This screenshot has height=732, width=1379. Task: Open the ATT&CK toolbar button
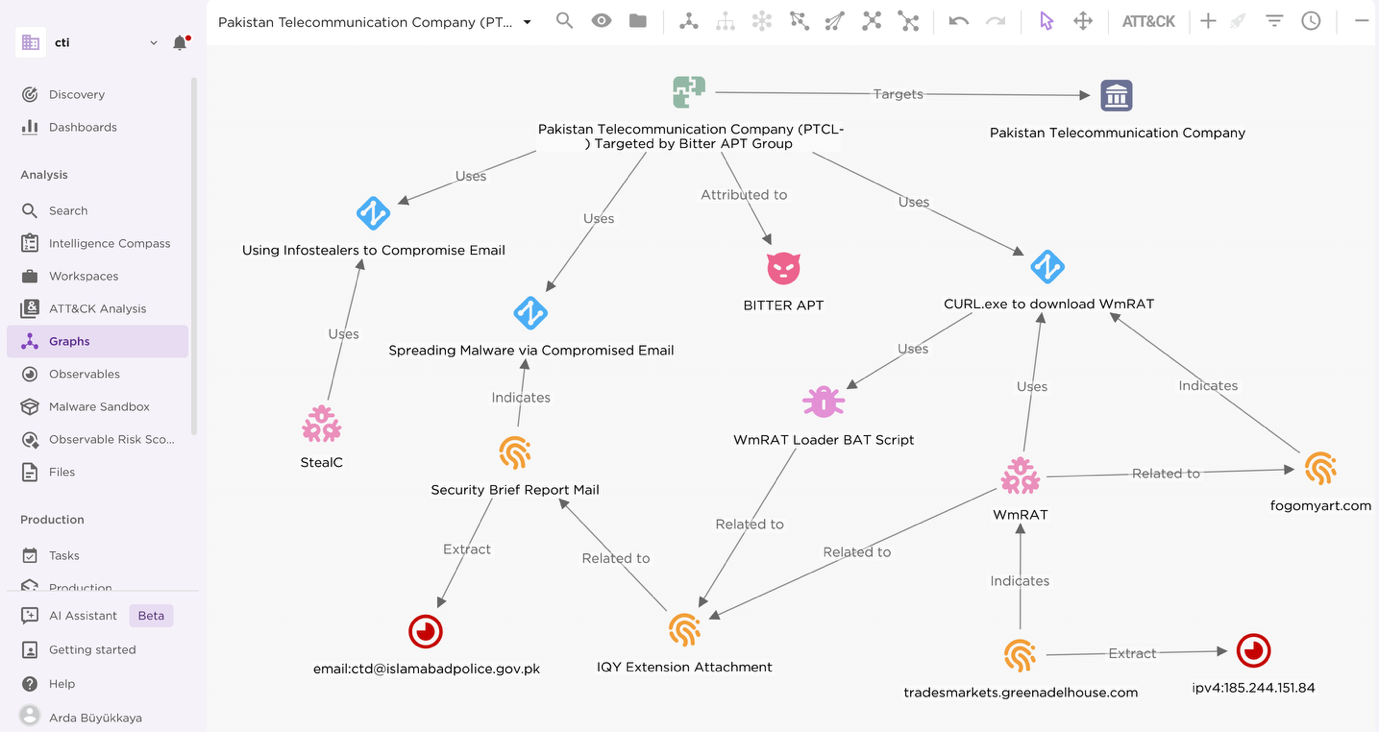point(1148,21)
